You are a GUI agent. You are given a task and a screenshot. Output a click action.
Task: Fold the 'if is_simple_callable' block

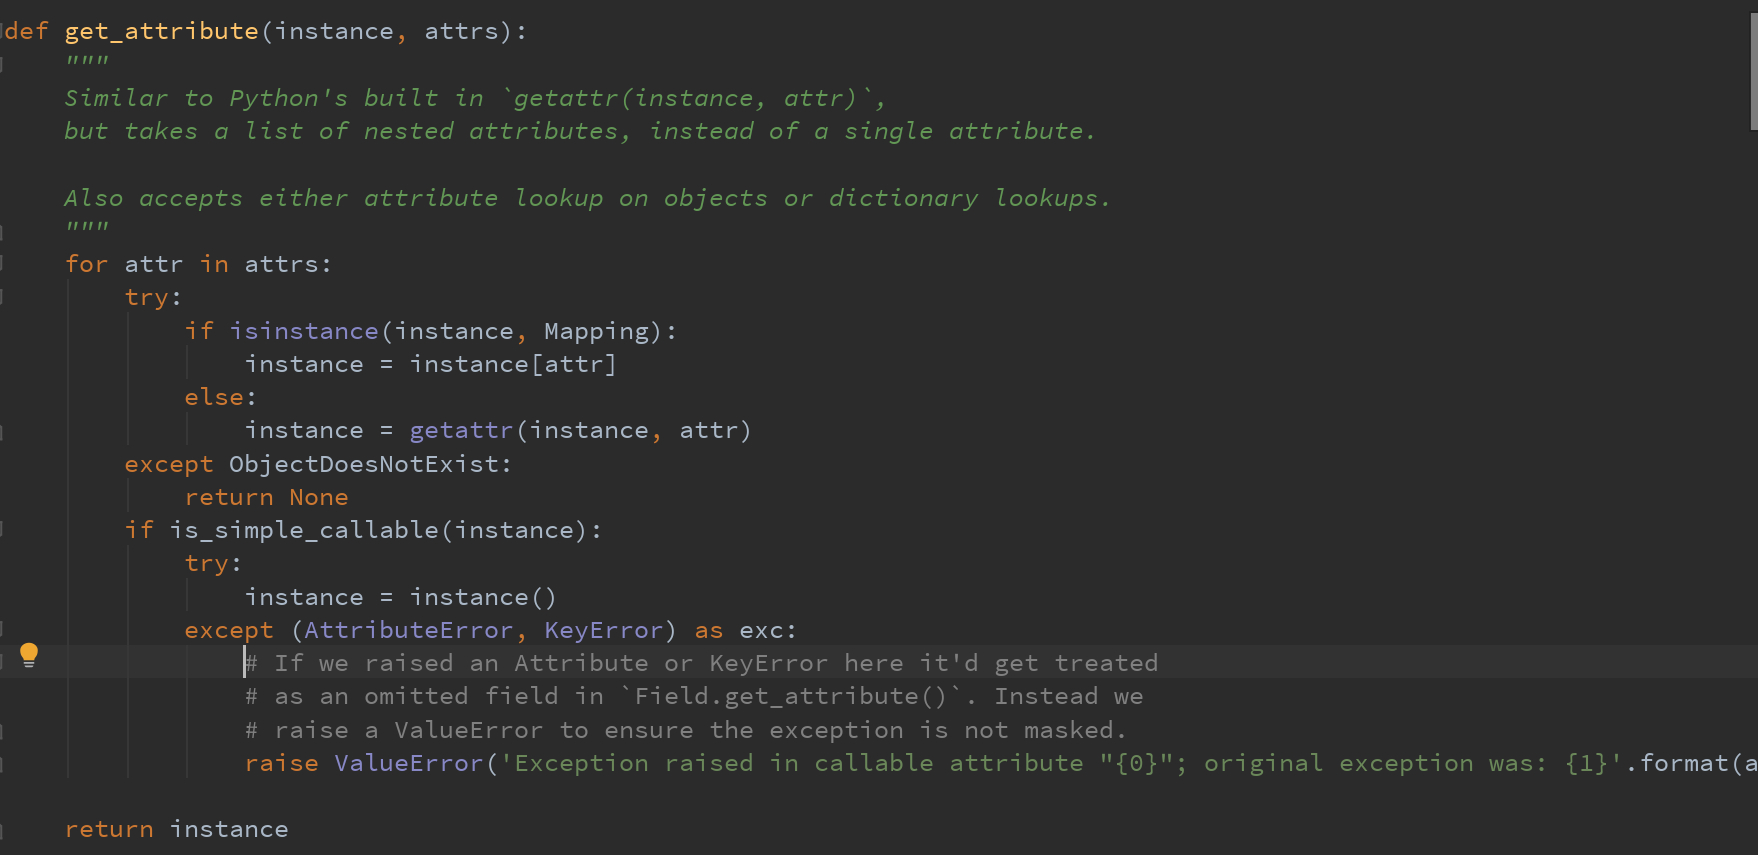(x=3, y=530)
